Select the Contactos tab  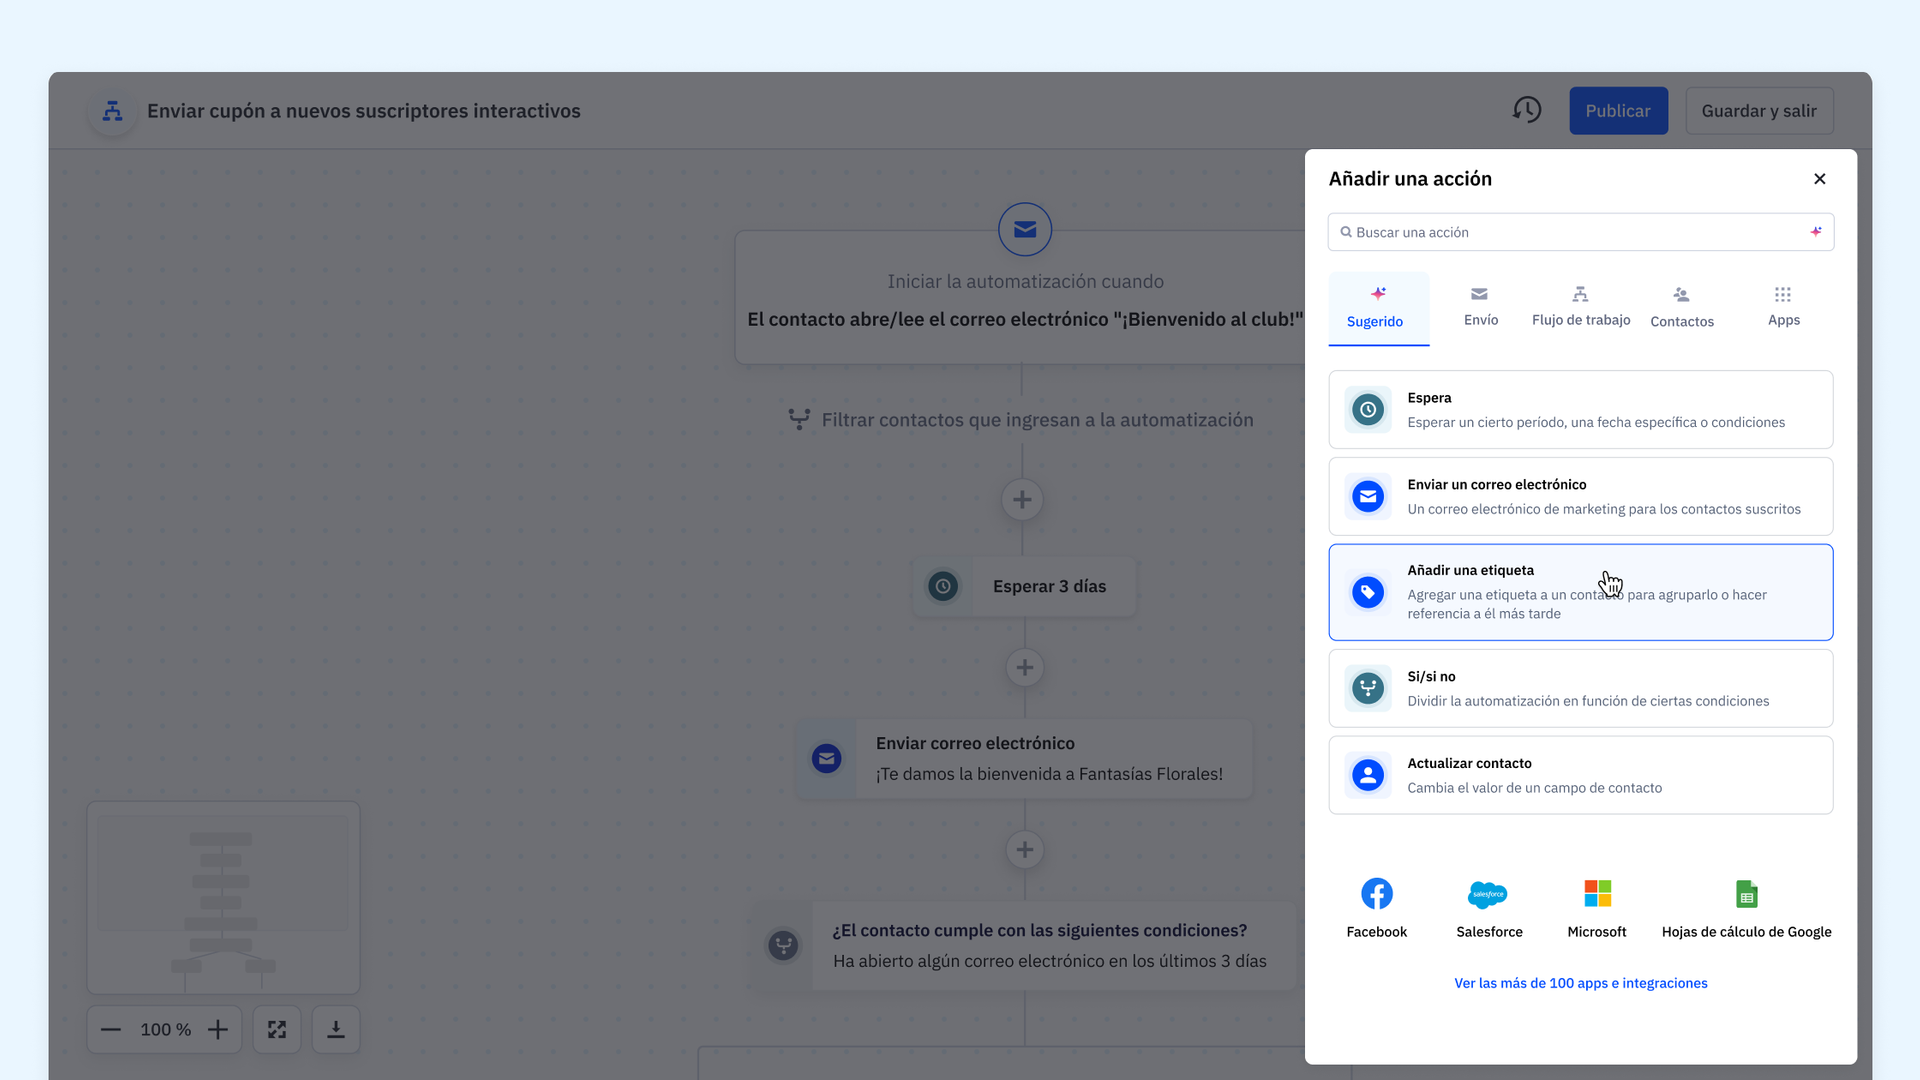(1681, 307)
